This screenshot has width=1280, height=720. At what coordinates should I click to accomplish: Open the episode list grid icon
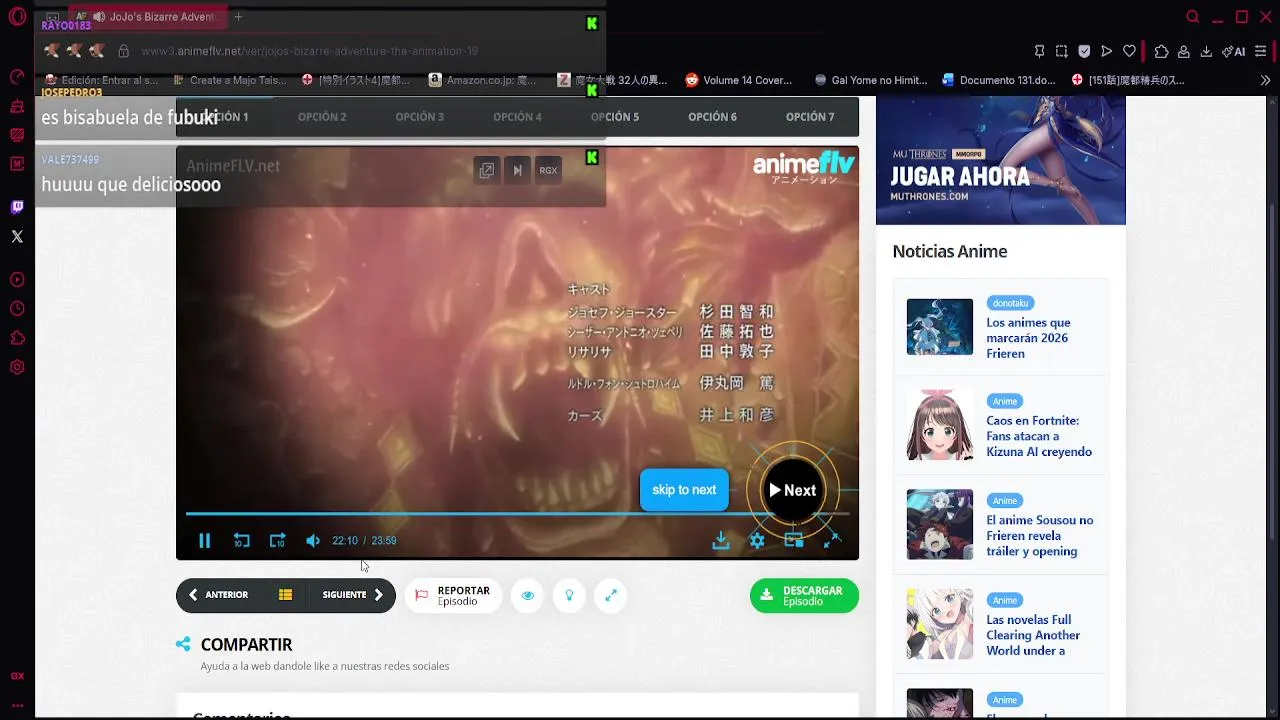pyautogui.click(x=285, y=595)
